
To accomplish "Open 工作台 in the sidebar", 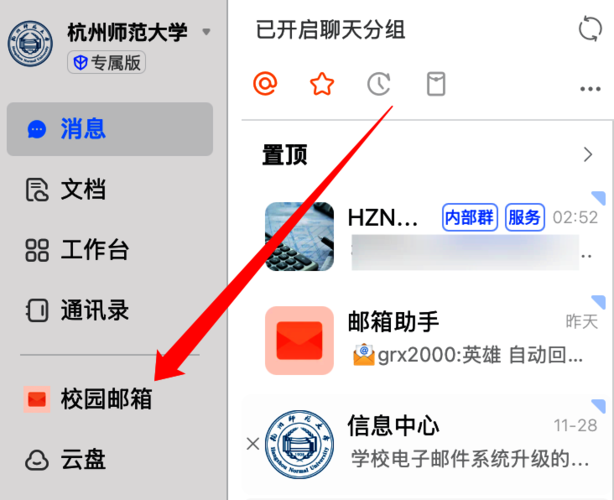I will (x=110, y=250).
